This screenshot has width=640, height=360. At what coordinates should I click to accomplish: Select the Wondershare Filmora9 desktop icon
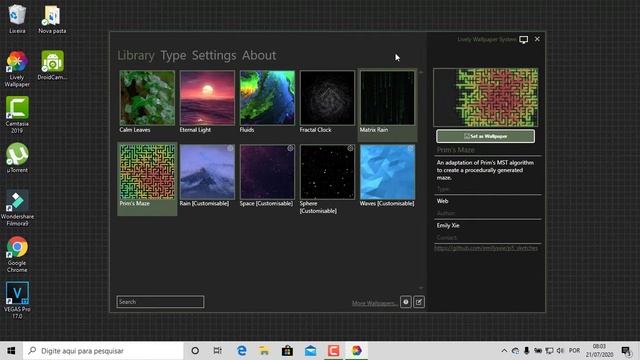17,208
